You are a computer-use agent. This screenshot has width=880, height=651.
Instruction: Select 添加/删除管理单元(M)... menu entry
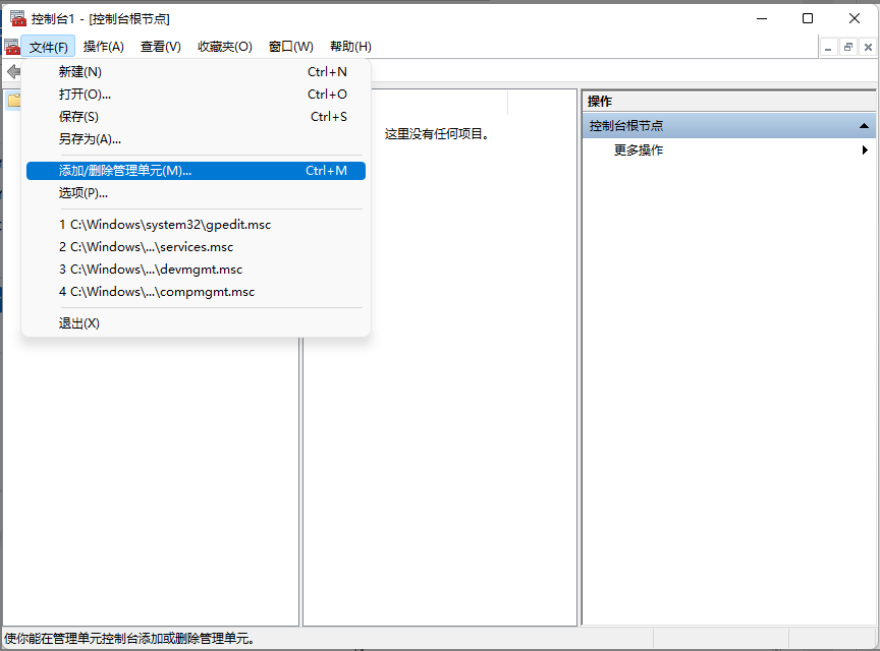tap(196, 171)
